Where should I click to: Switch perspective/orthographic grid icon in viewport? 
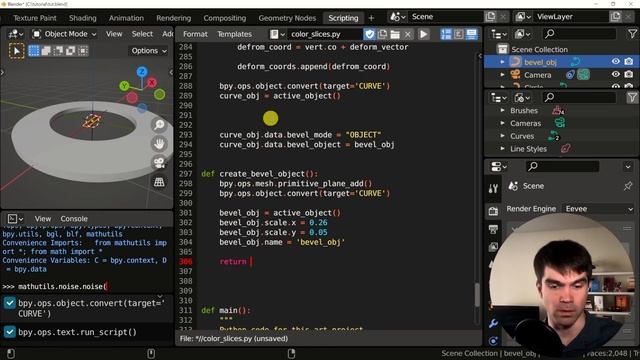[159, 182]
